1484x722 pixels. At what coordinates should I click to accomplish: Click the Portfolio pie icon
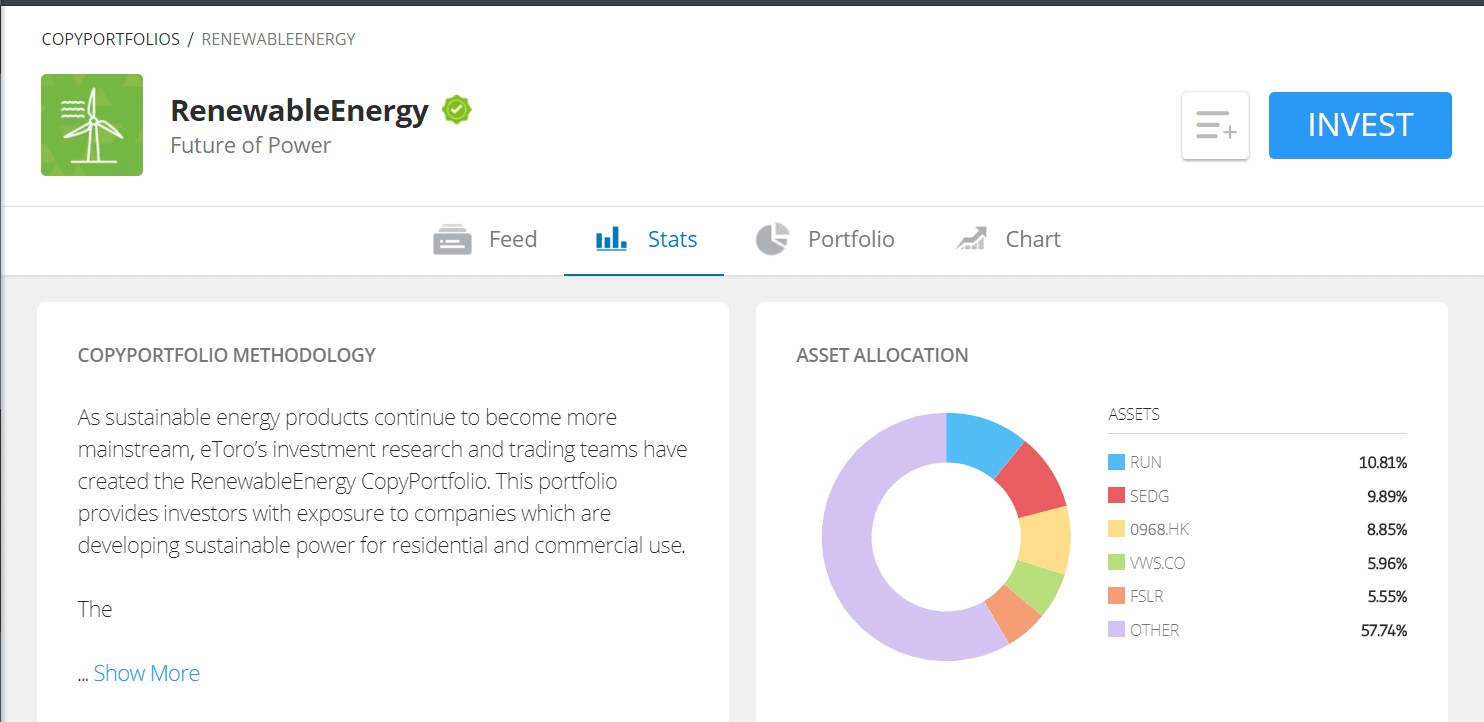[771, 239]
